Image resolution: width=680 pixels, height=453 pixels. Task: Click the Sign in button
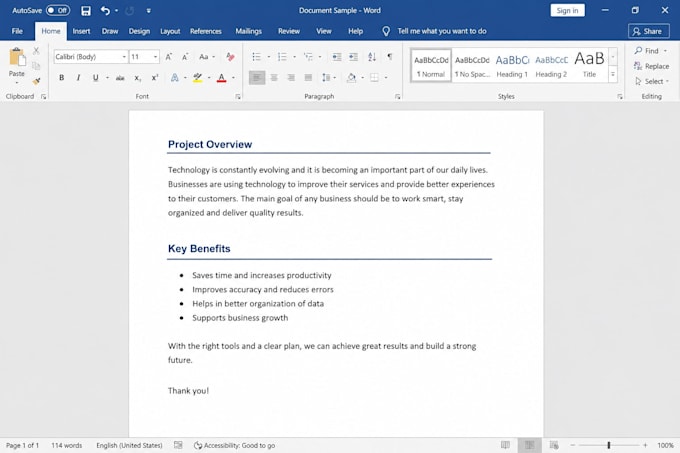coord(567,10)
